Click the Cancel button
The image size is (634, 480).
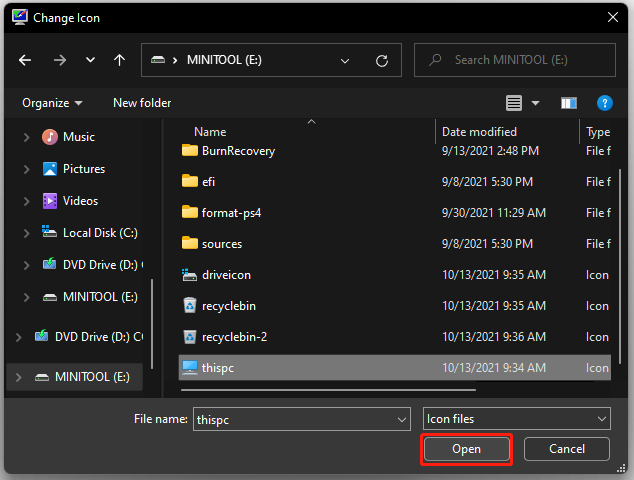pyautogui.click(x=566, y=449)
